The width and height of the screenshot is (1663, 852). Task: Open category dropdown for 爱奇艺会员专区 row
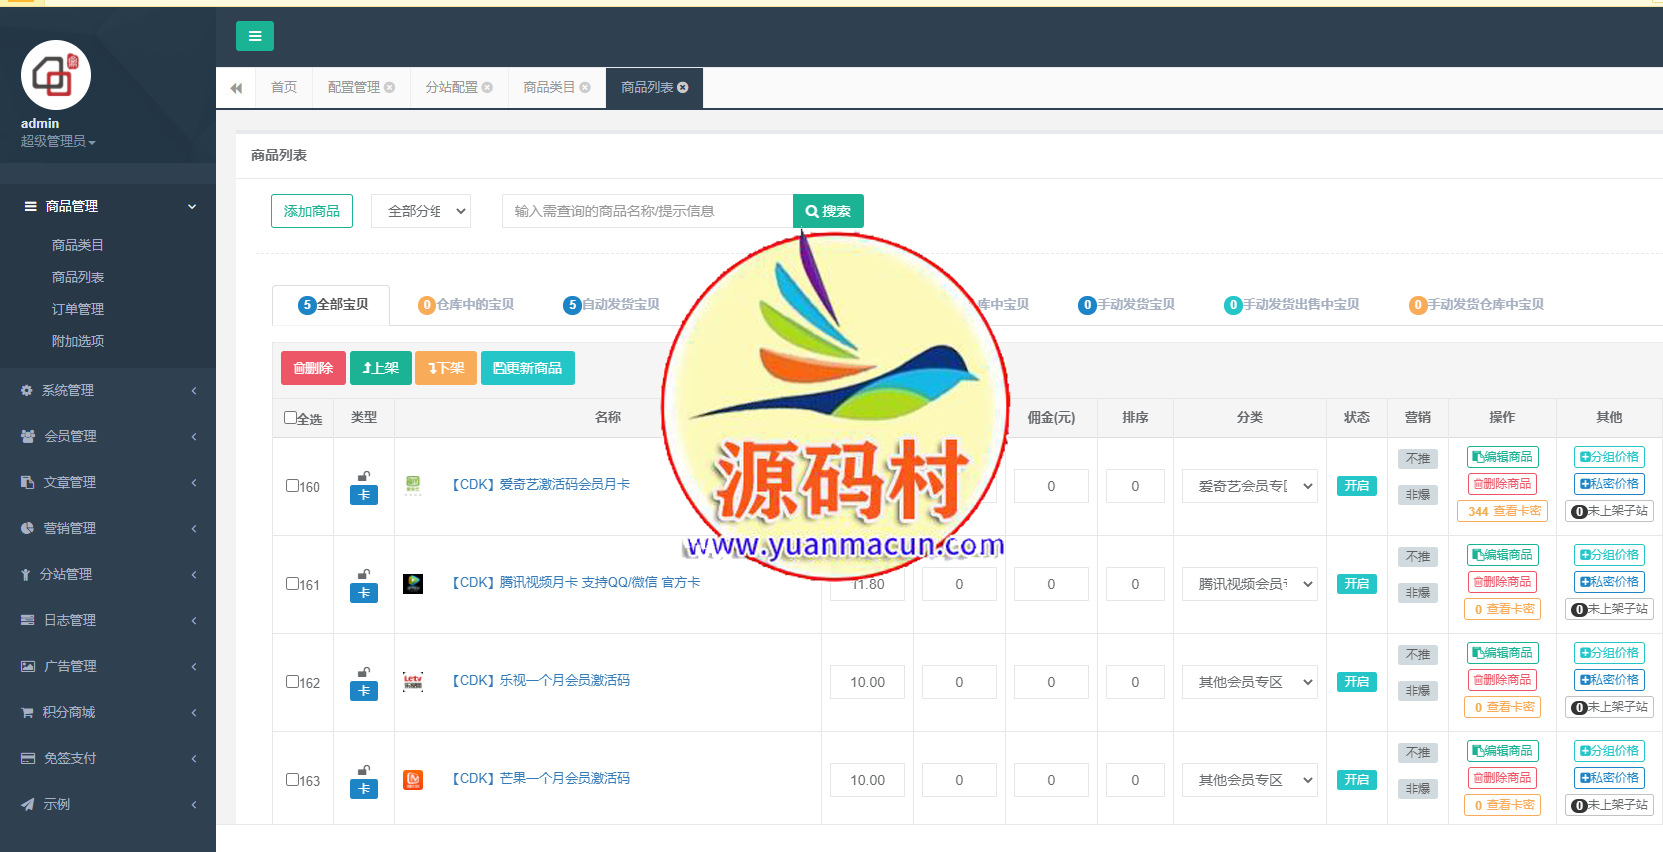point(1250,486)
